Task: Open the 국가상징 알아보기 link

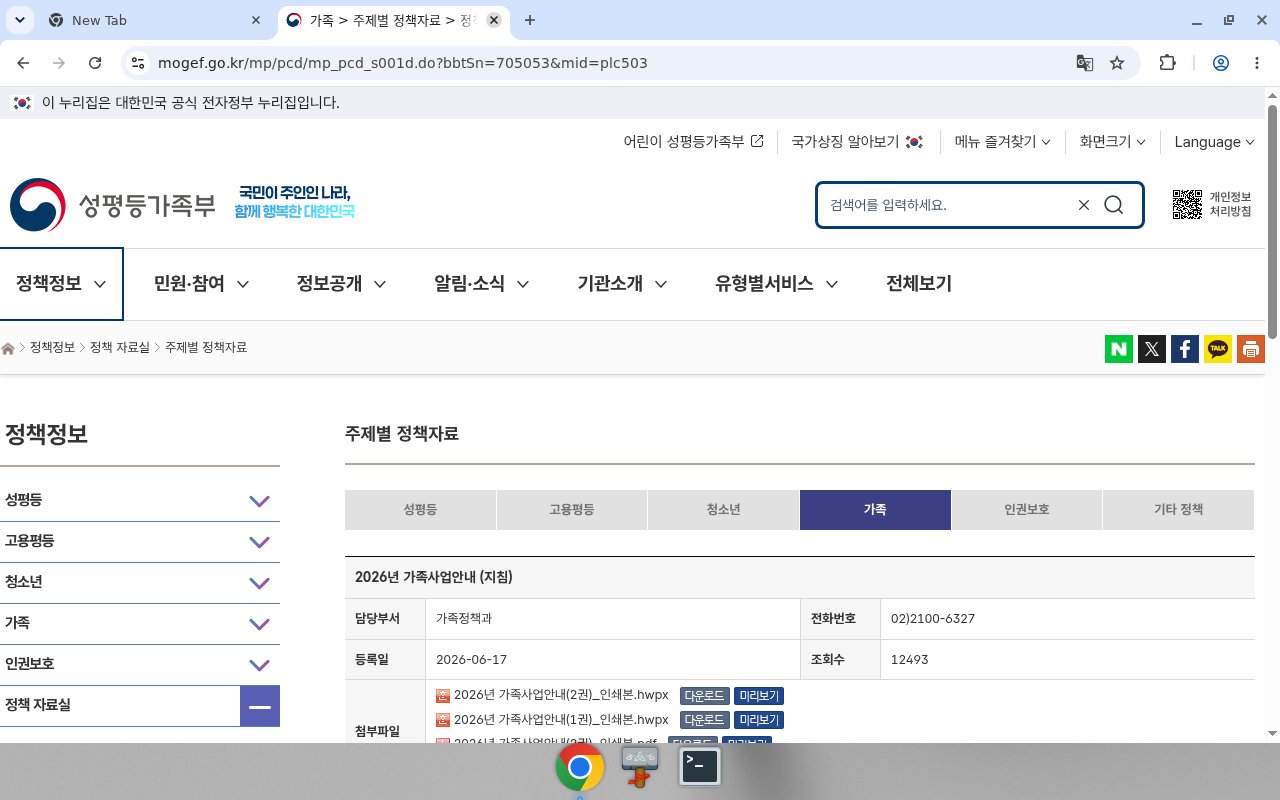Action: (857, 142)
